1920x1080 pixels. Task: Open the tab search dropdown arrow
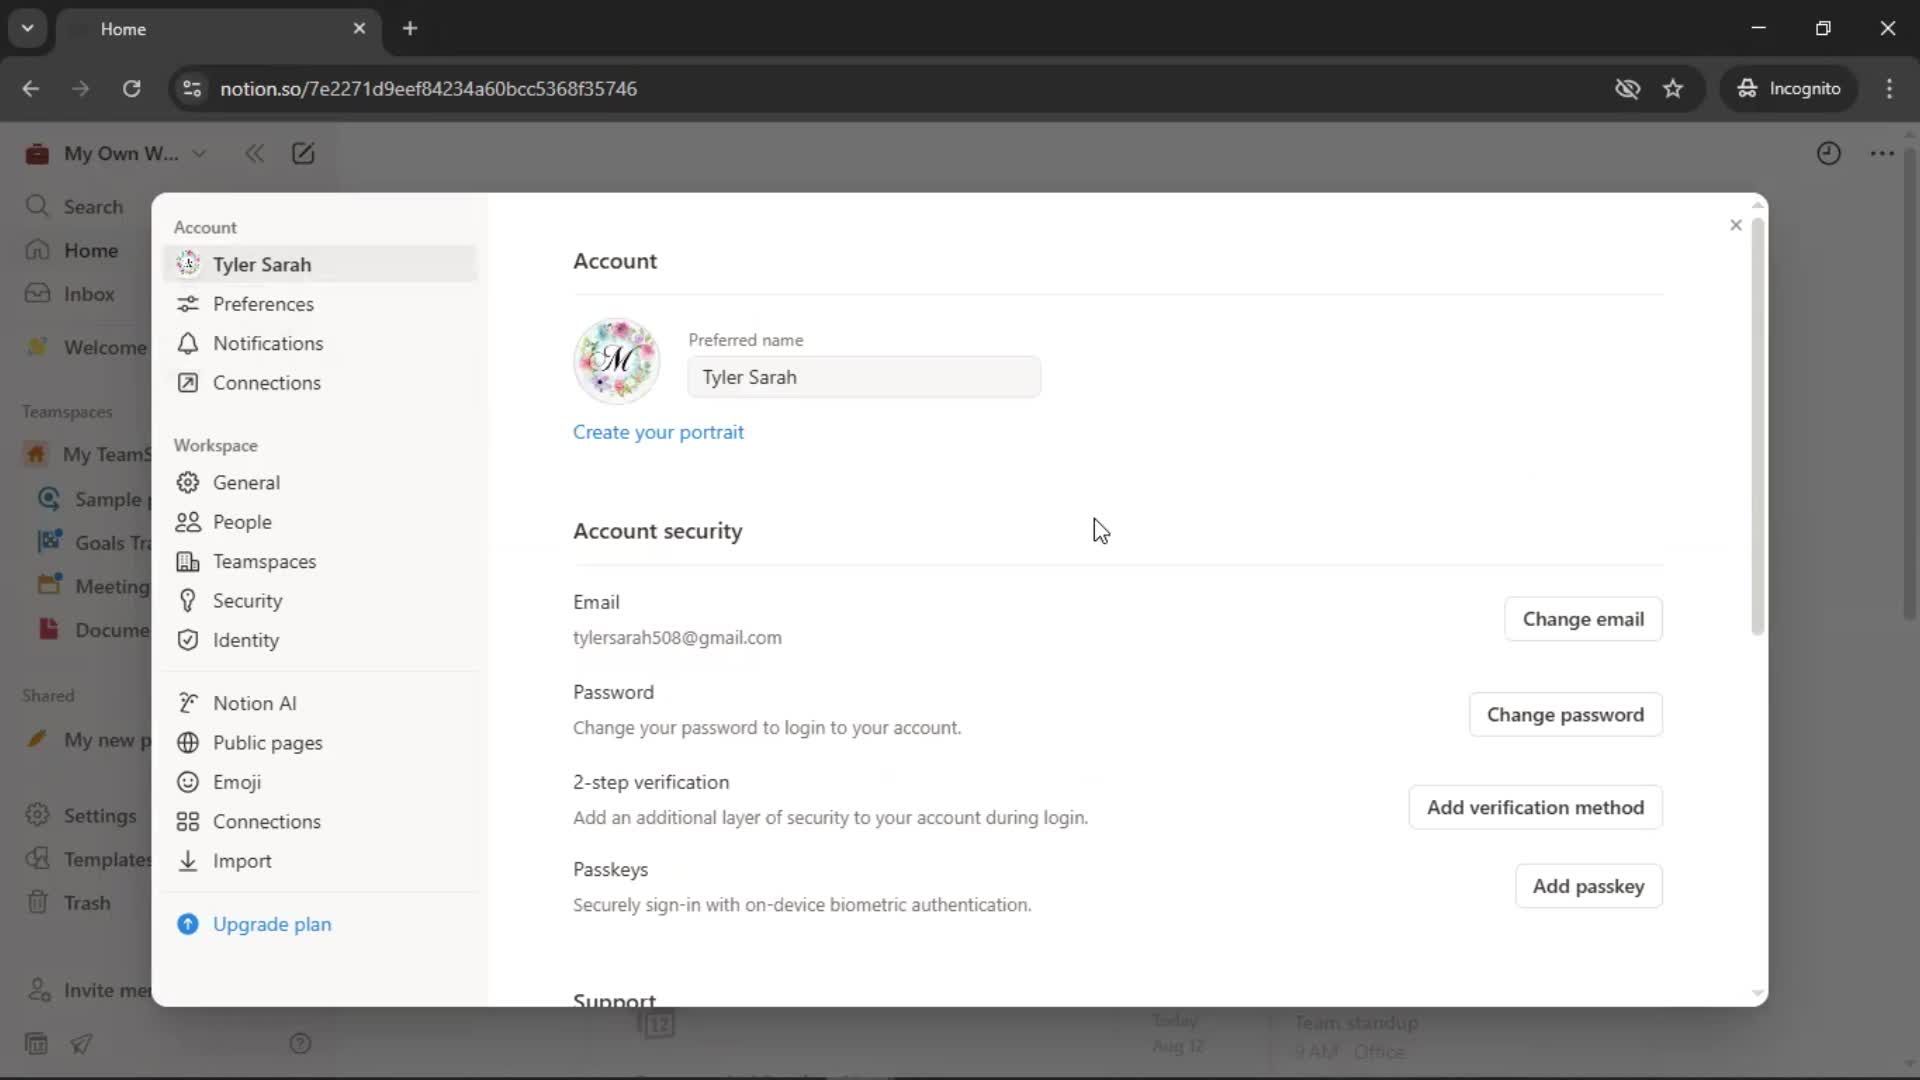tap(28, 28)
